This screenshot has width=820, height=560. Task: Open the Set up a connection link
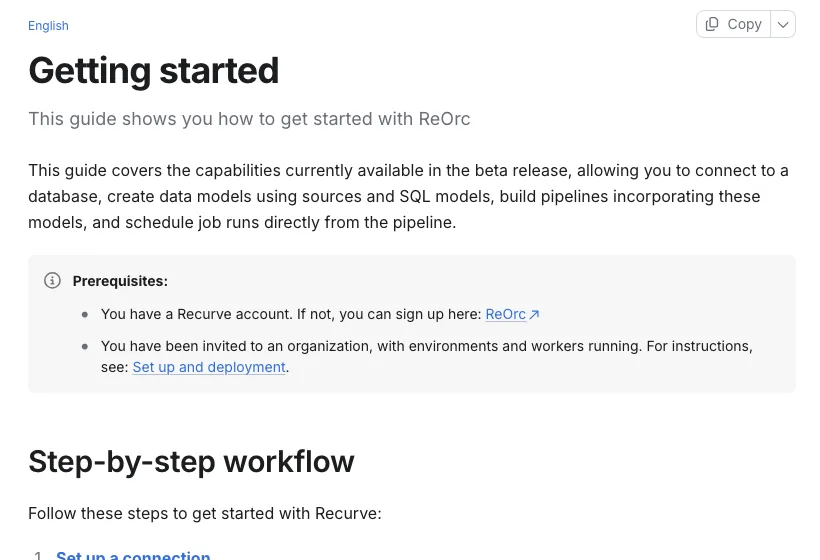click(x=133, y=555)
